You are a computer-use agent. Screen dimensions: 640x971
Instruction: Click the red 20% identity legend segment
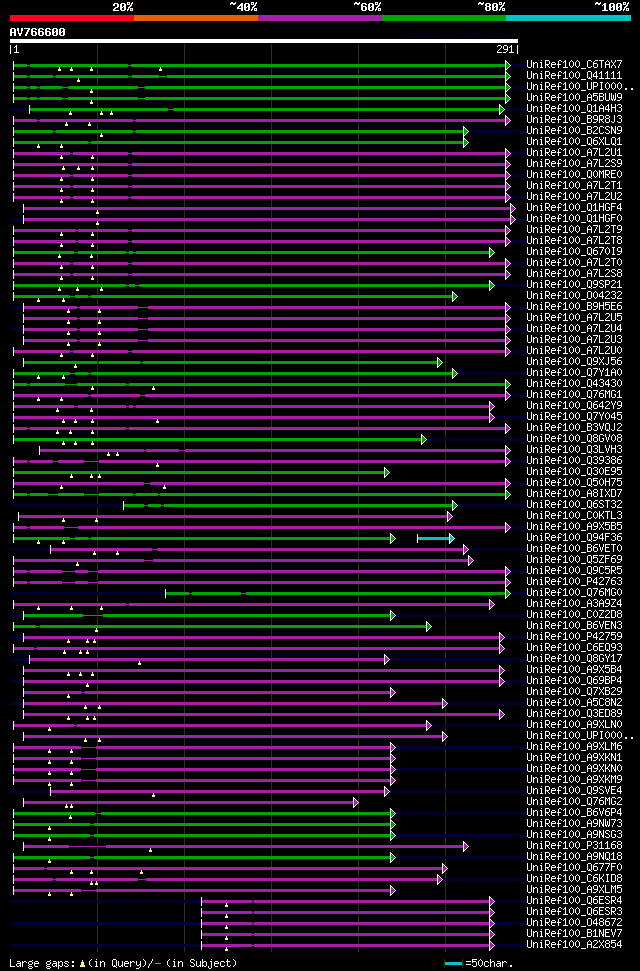72,18
